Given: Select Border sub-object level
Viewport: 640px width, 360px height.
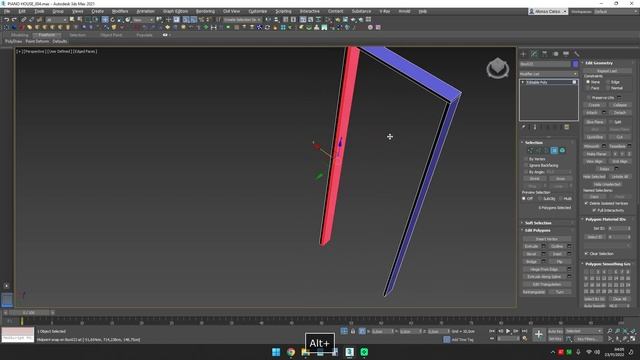Looking at the screenshot, I should (x=546, y=151).
